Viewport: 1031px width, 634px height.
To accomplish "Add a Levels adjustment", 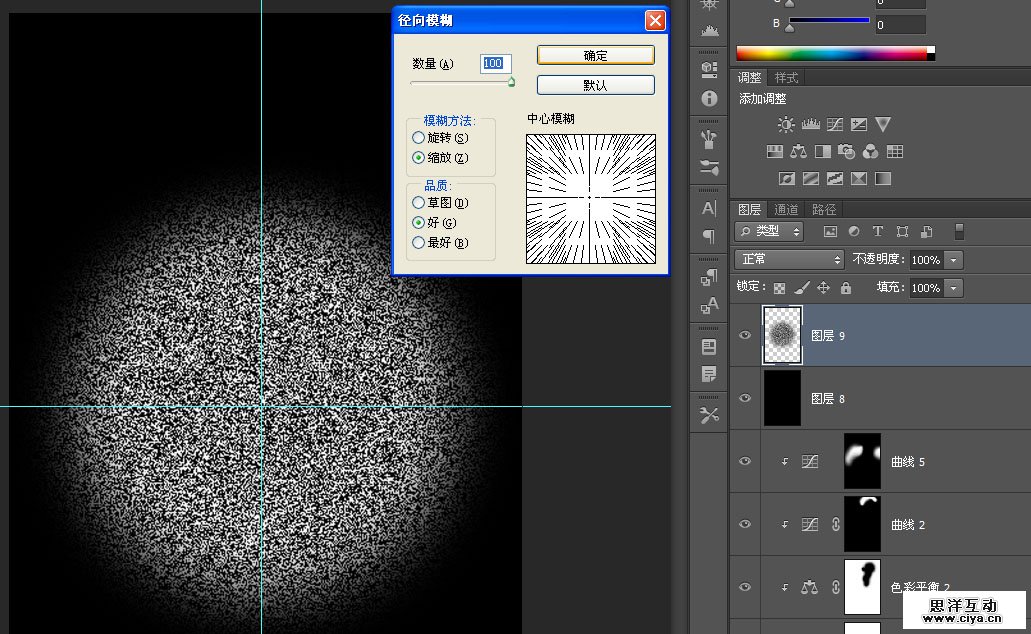I will (811, 125).
